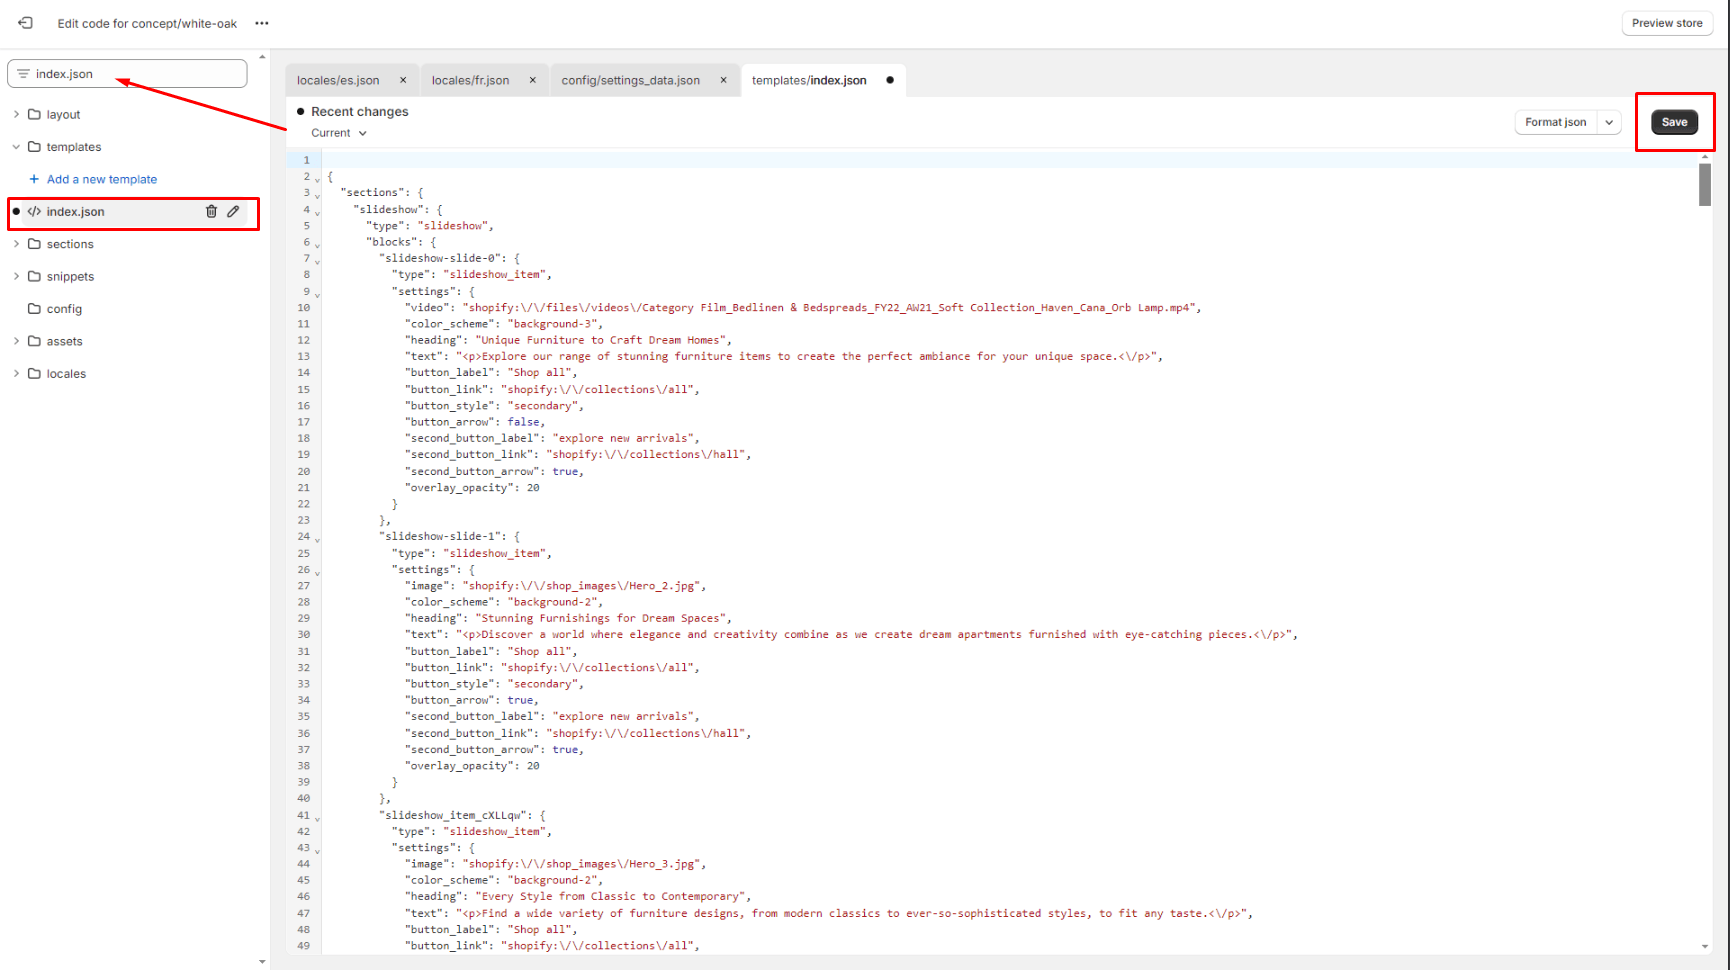Rename index.json using the pencil icon
1730x970 pixels.
(233, 211)
